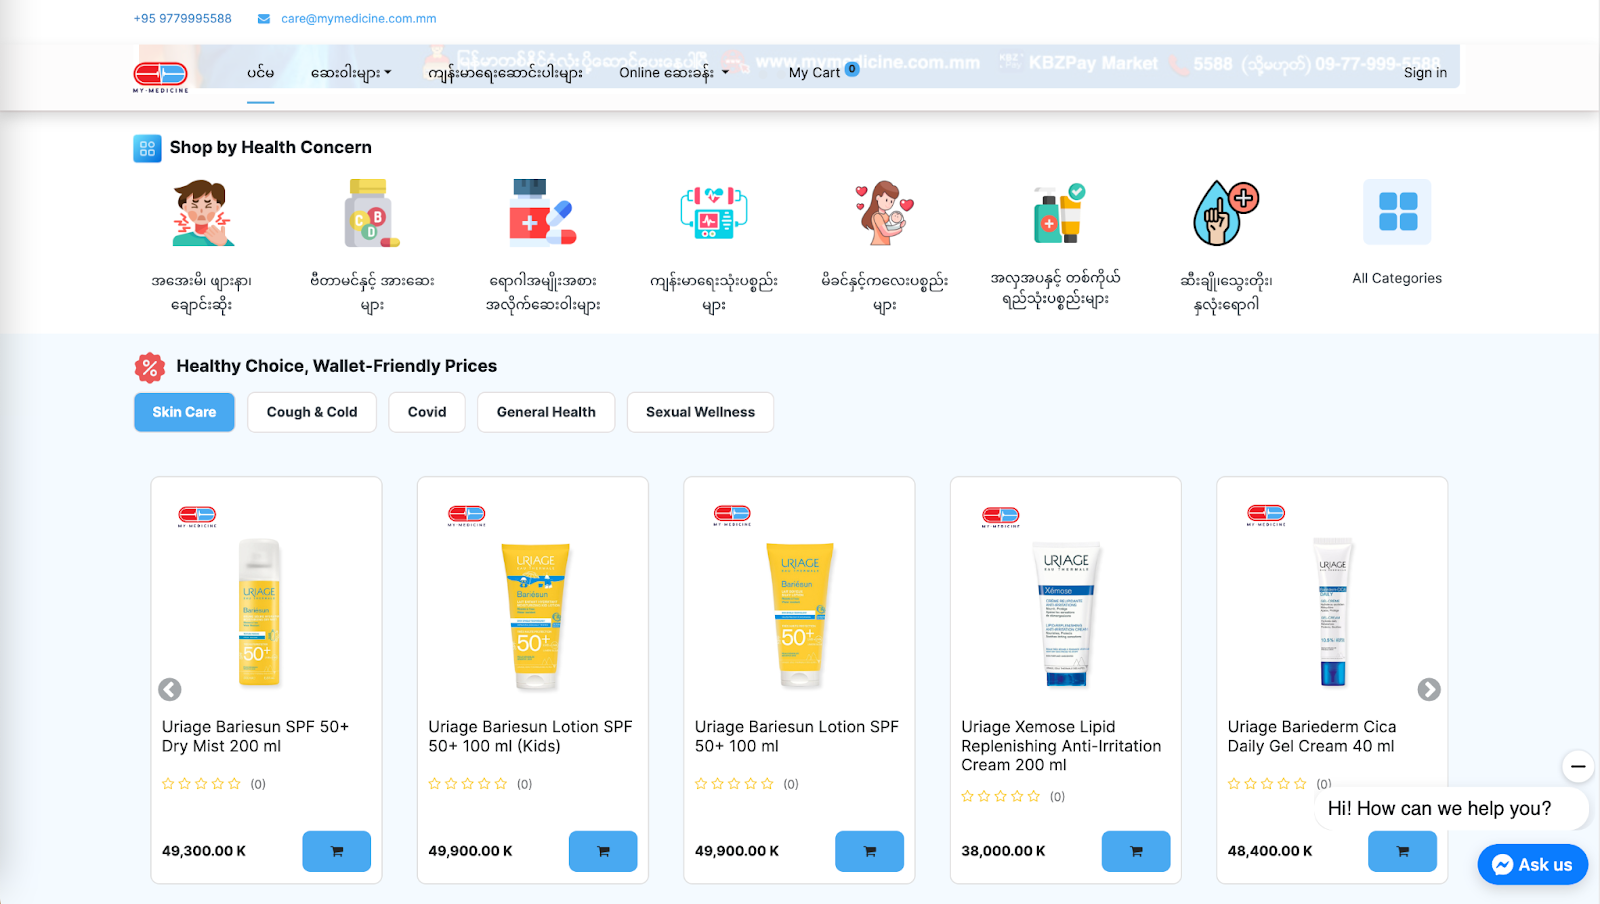The width and height of the screenshot is (1600, 904).
Task: Go to next products with right arrow
Action: 1429,690
